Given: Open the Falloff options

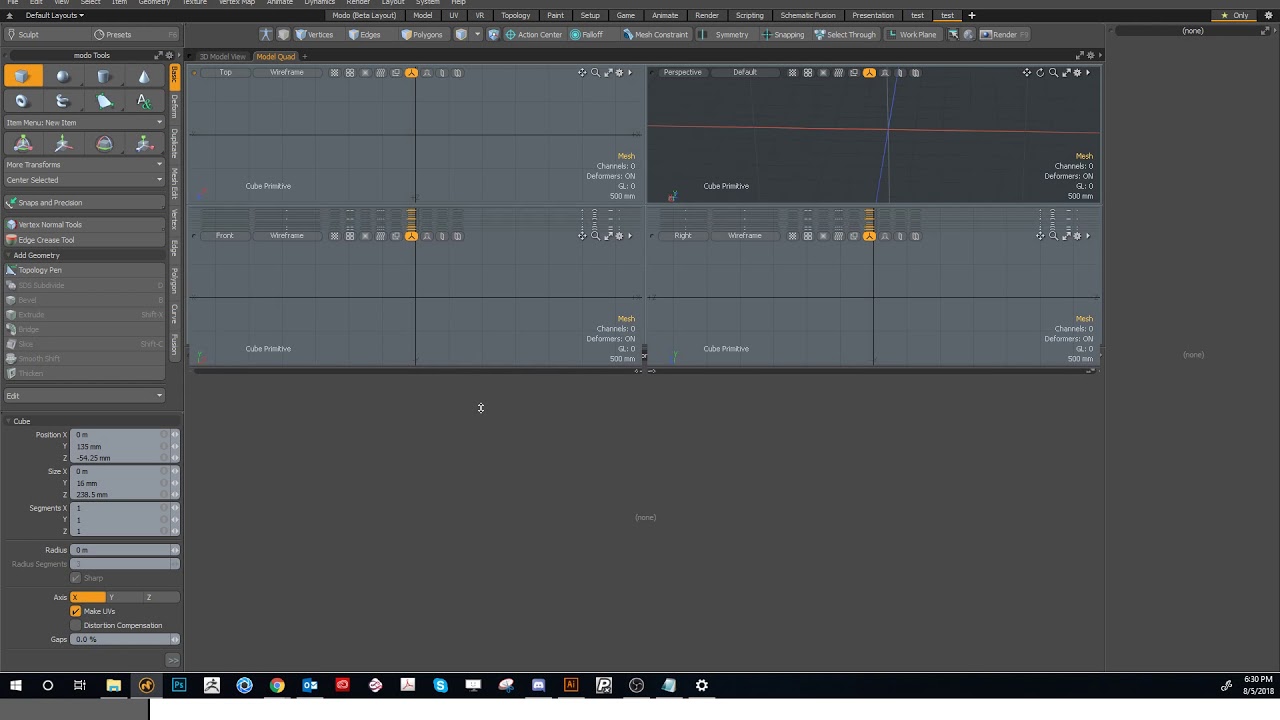Looking at the screenshot, I should 587,34.
